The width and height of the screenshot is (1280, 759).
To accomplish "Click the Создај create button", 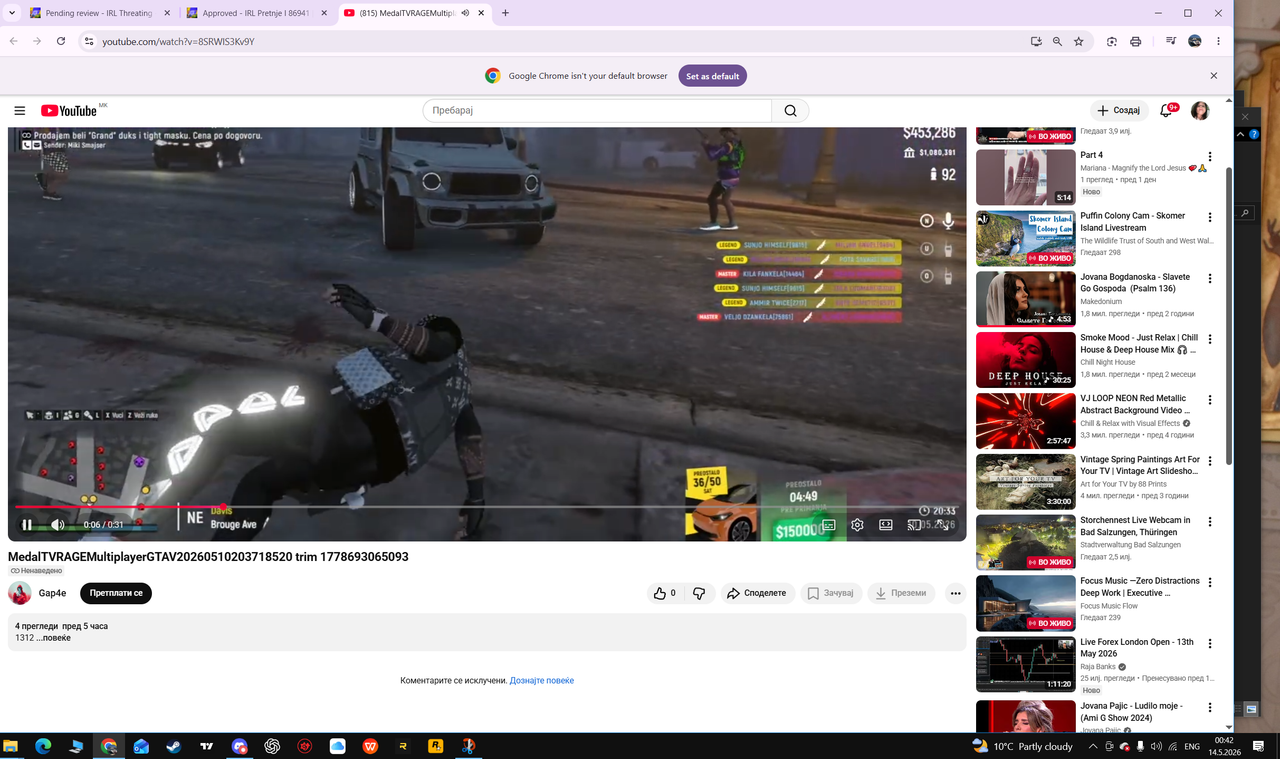I will point(1117,111).
